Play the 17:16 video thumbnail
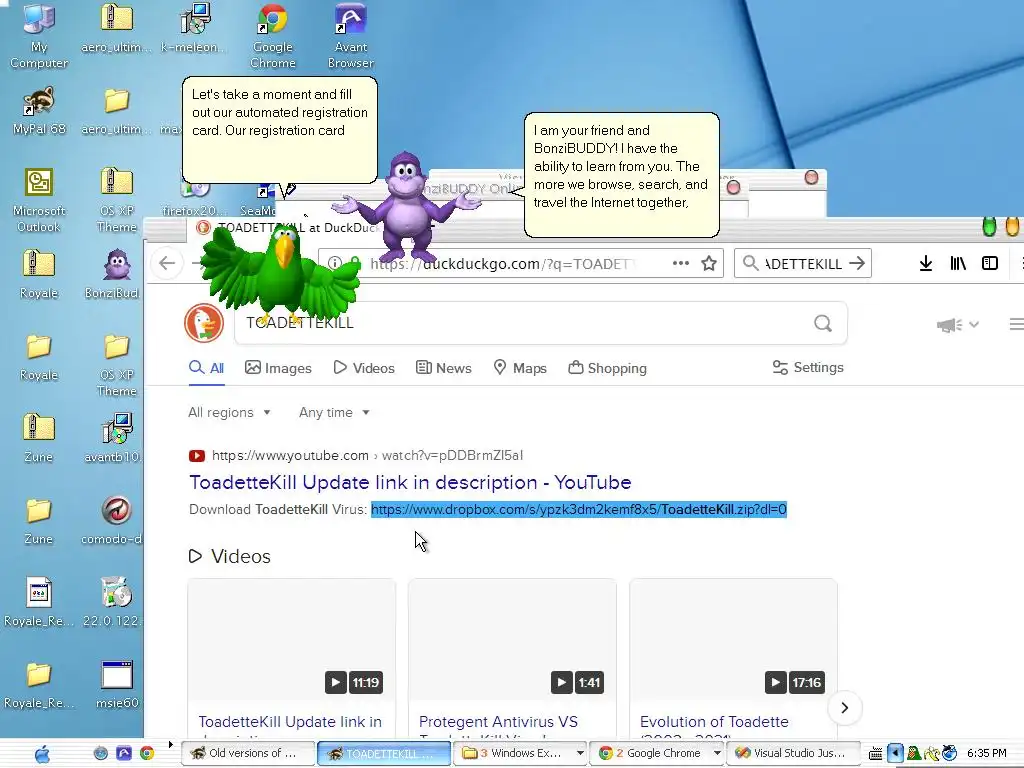Viewport: 1024px width, 768px height. [x=733, y=640]
